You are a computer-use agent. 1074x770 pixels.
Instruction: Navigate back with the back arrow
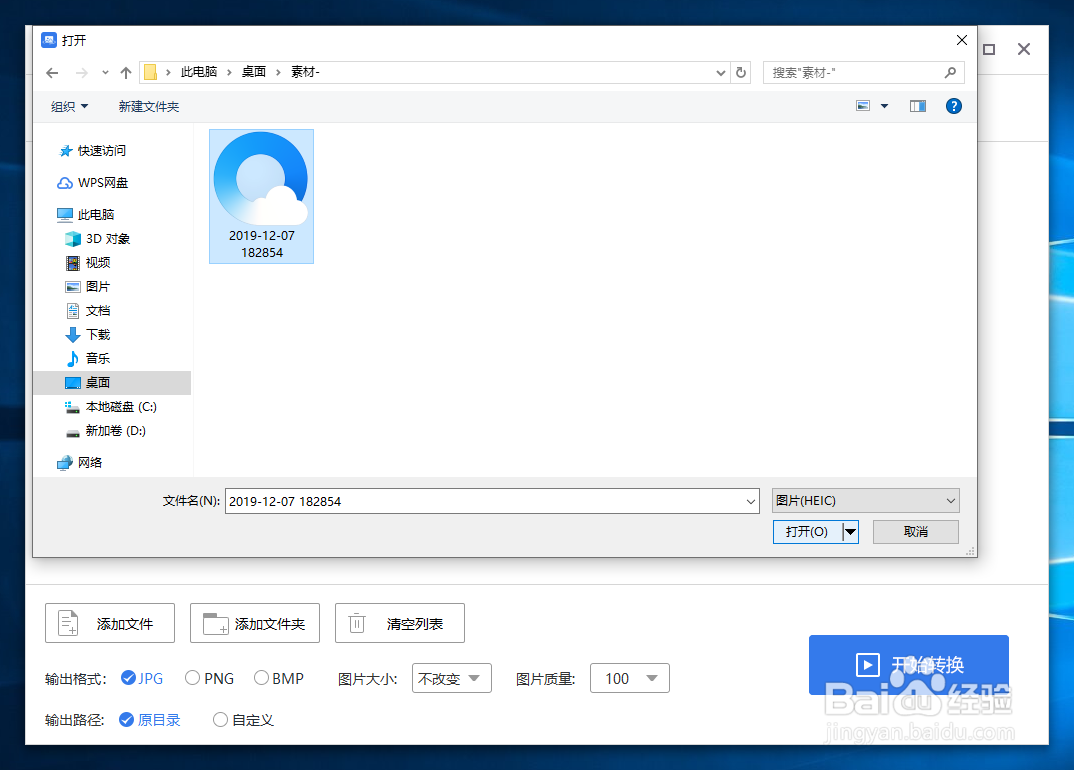[x=51, y=72]
